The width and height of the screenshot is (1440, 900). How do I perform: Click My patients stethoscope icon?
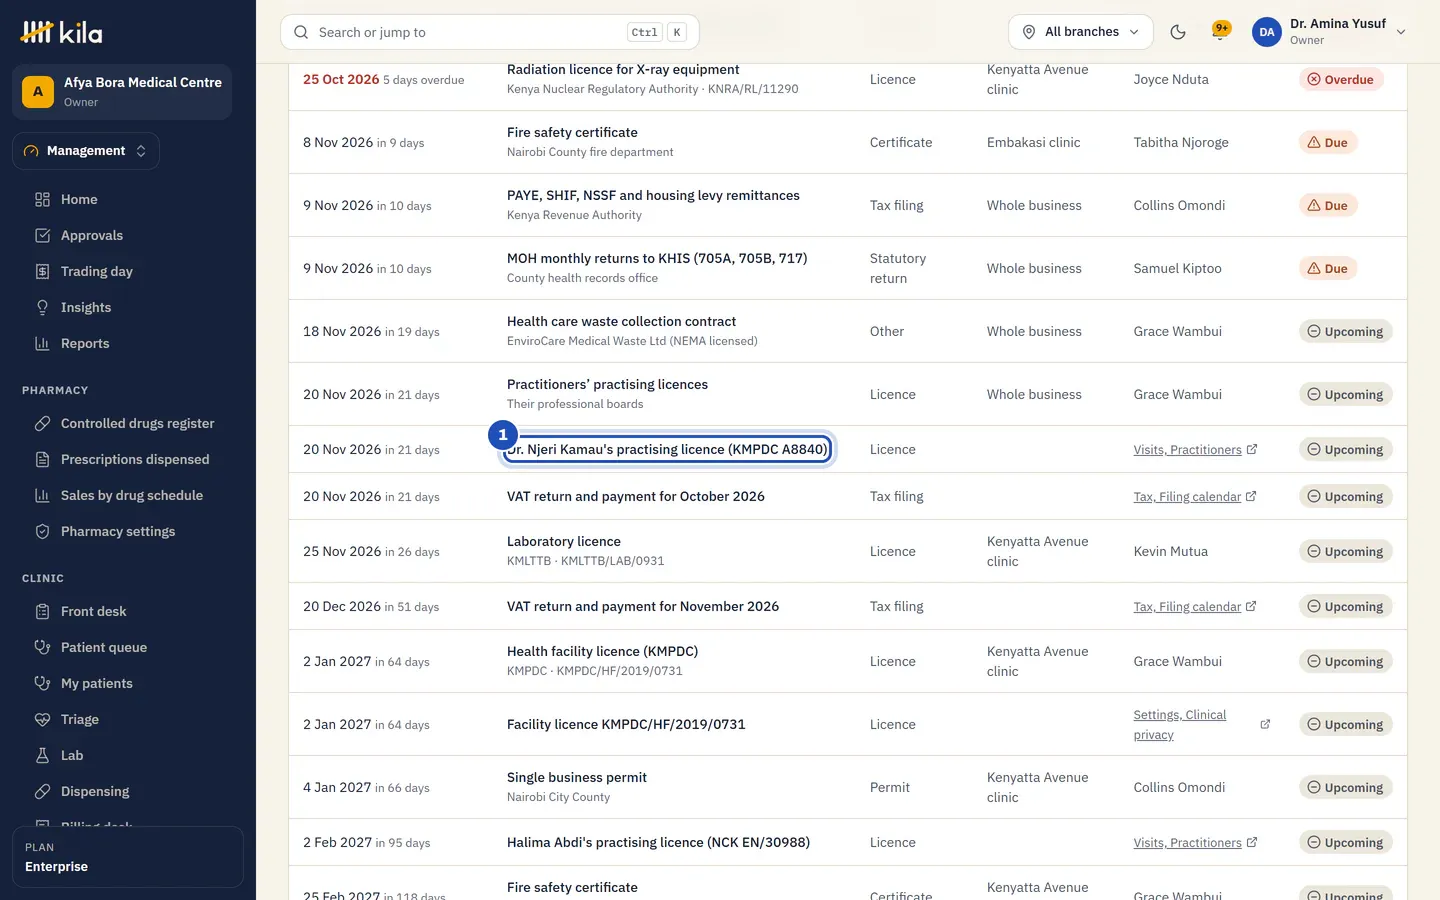(x=42, y=683)
